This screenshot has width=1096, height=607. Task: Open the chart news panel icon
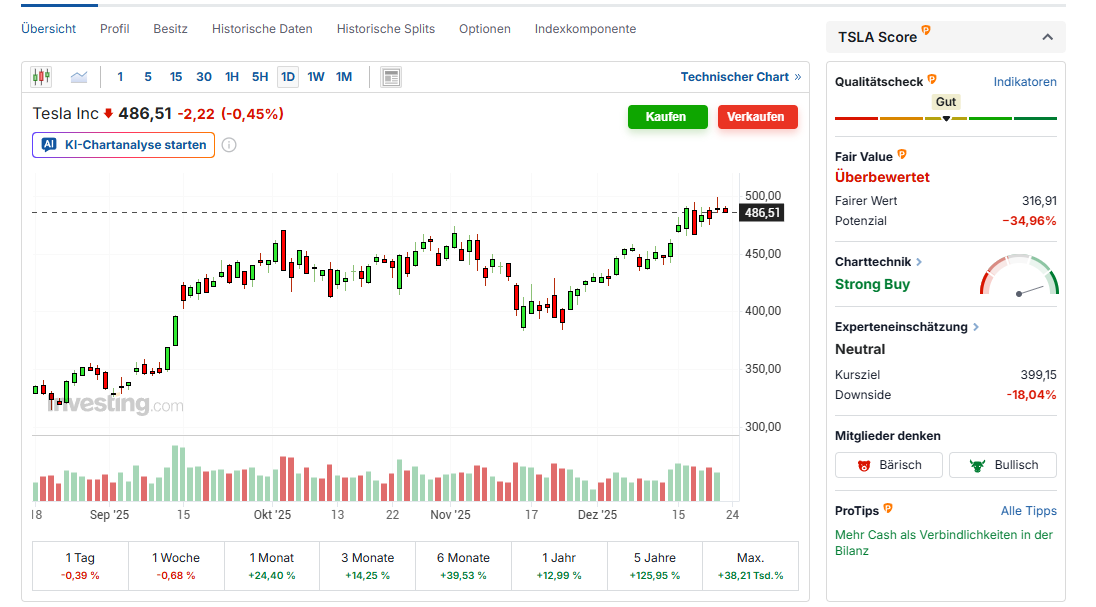[391, 77]
